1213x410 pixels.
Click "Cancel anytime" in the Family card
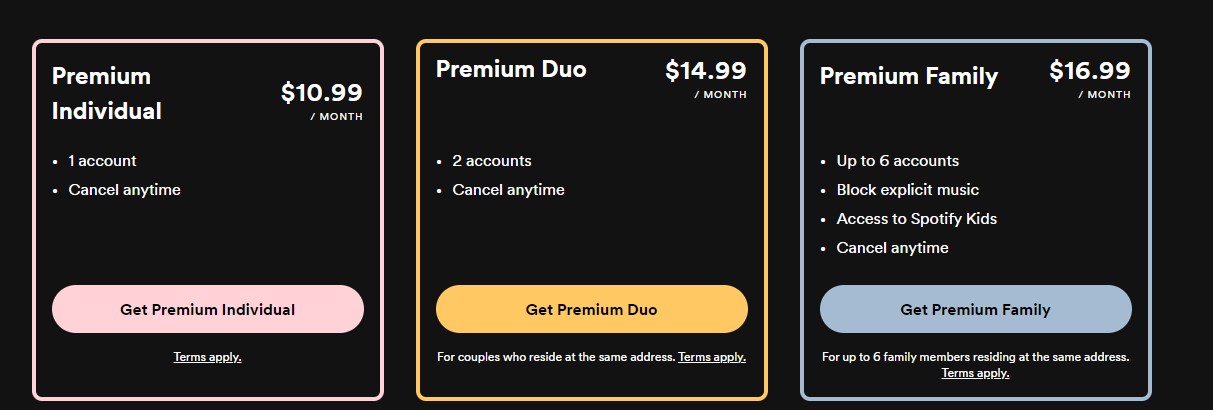[x=892, y=248]
